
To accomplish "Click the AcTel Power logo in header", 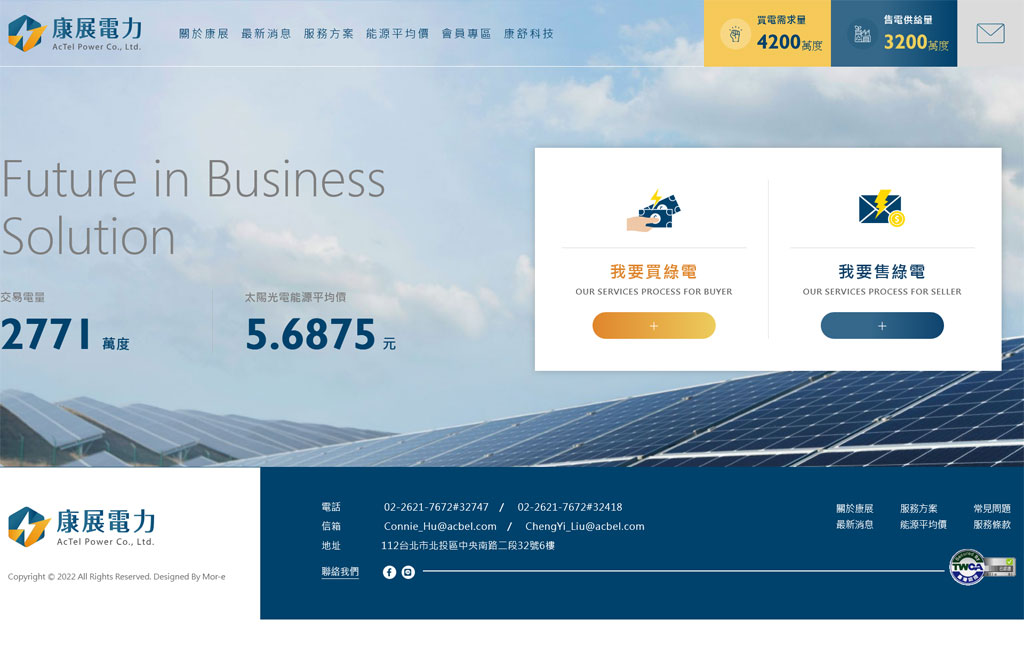I will click(75, 33).
